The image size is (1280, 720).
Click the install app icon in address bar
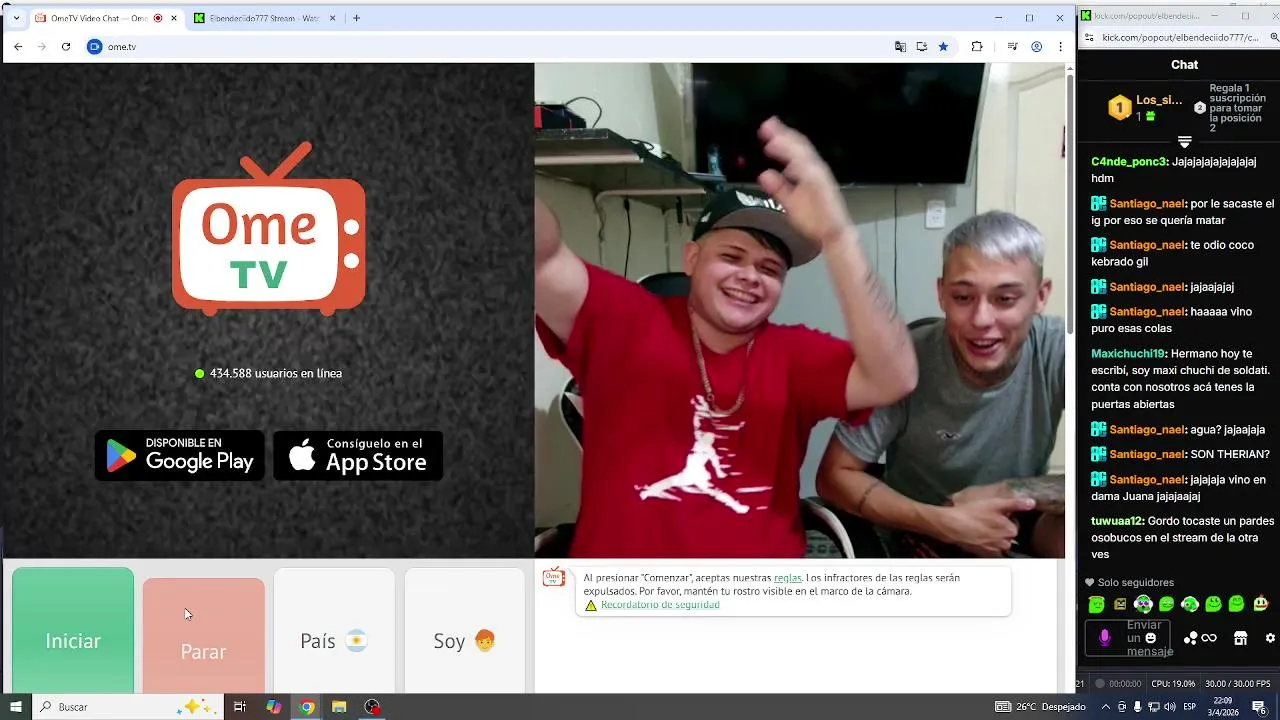(x=921, y=47)
